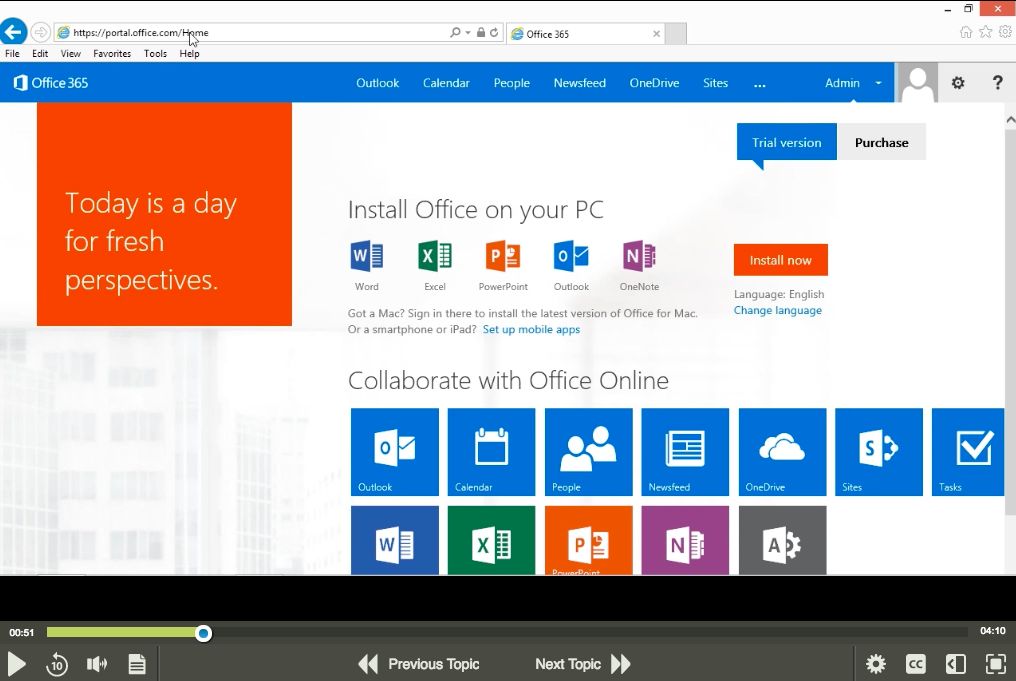The height and width of the screenshot is (681, 1016).
Task: Go to People in the top navigation bar
Action: click(512, 83)
